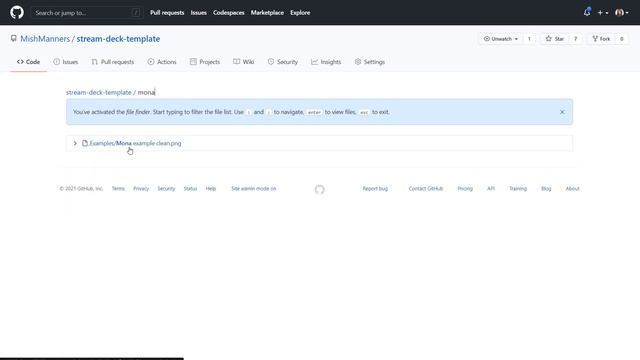Click the repository icon beside MishManners
Image resolution: width=640 pixels, height=360 pixels.
[x=14, y=38]
